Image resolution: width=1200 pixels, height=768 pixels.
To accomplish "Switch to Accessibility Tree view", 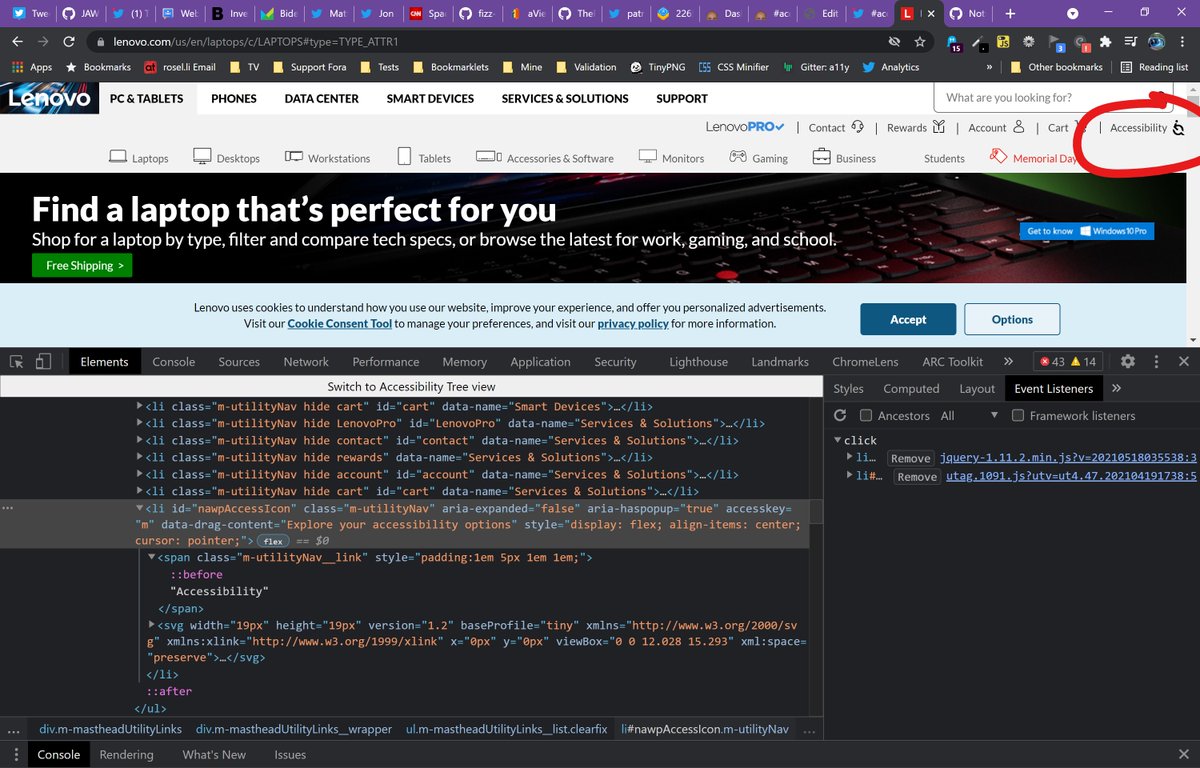I will [411, 386].
